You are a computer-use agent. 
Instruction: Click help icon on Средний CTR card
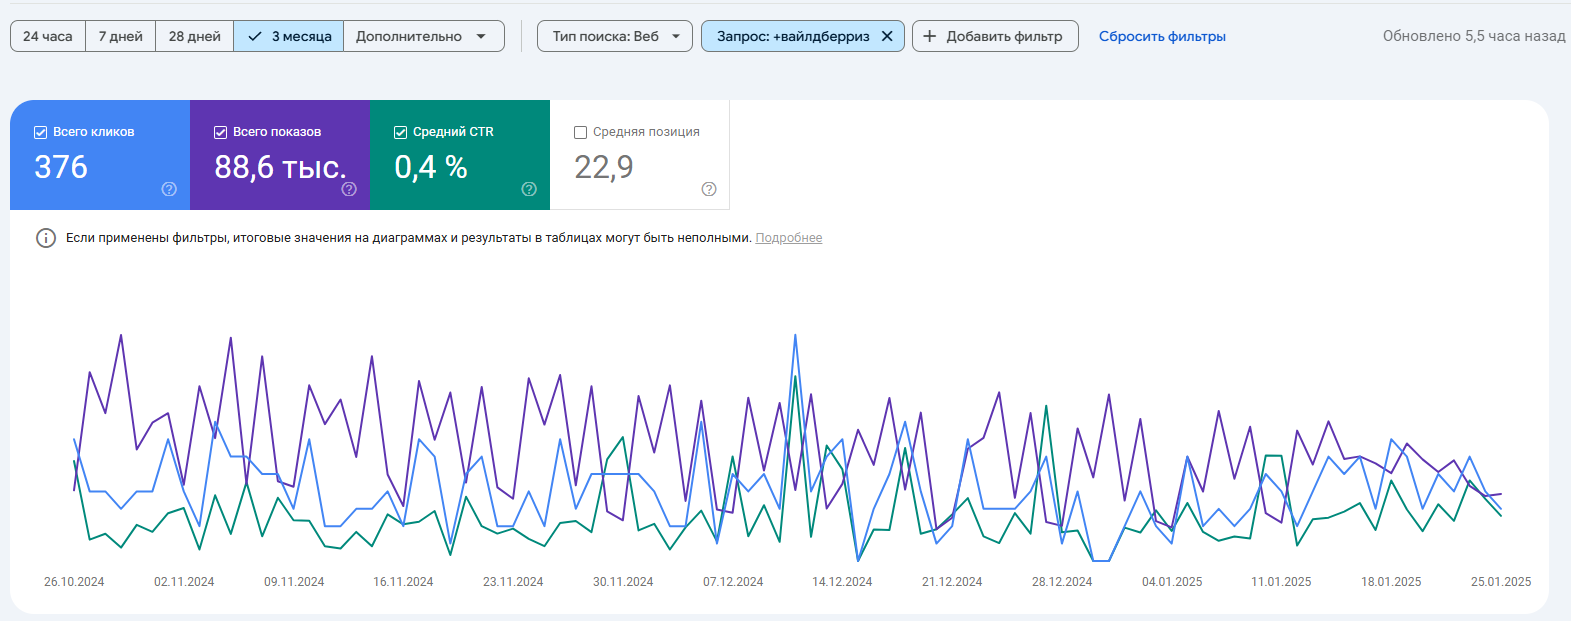coord(529,189)
